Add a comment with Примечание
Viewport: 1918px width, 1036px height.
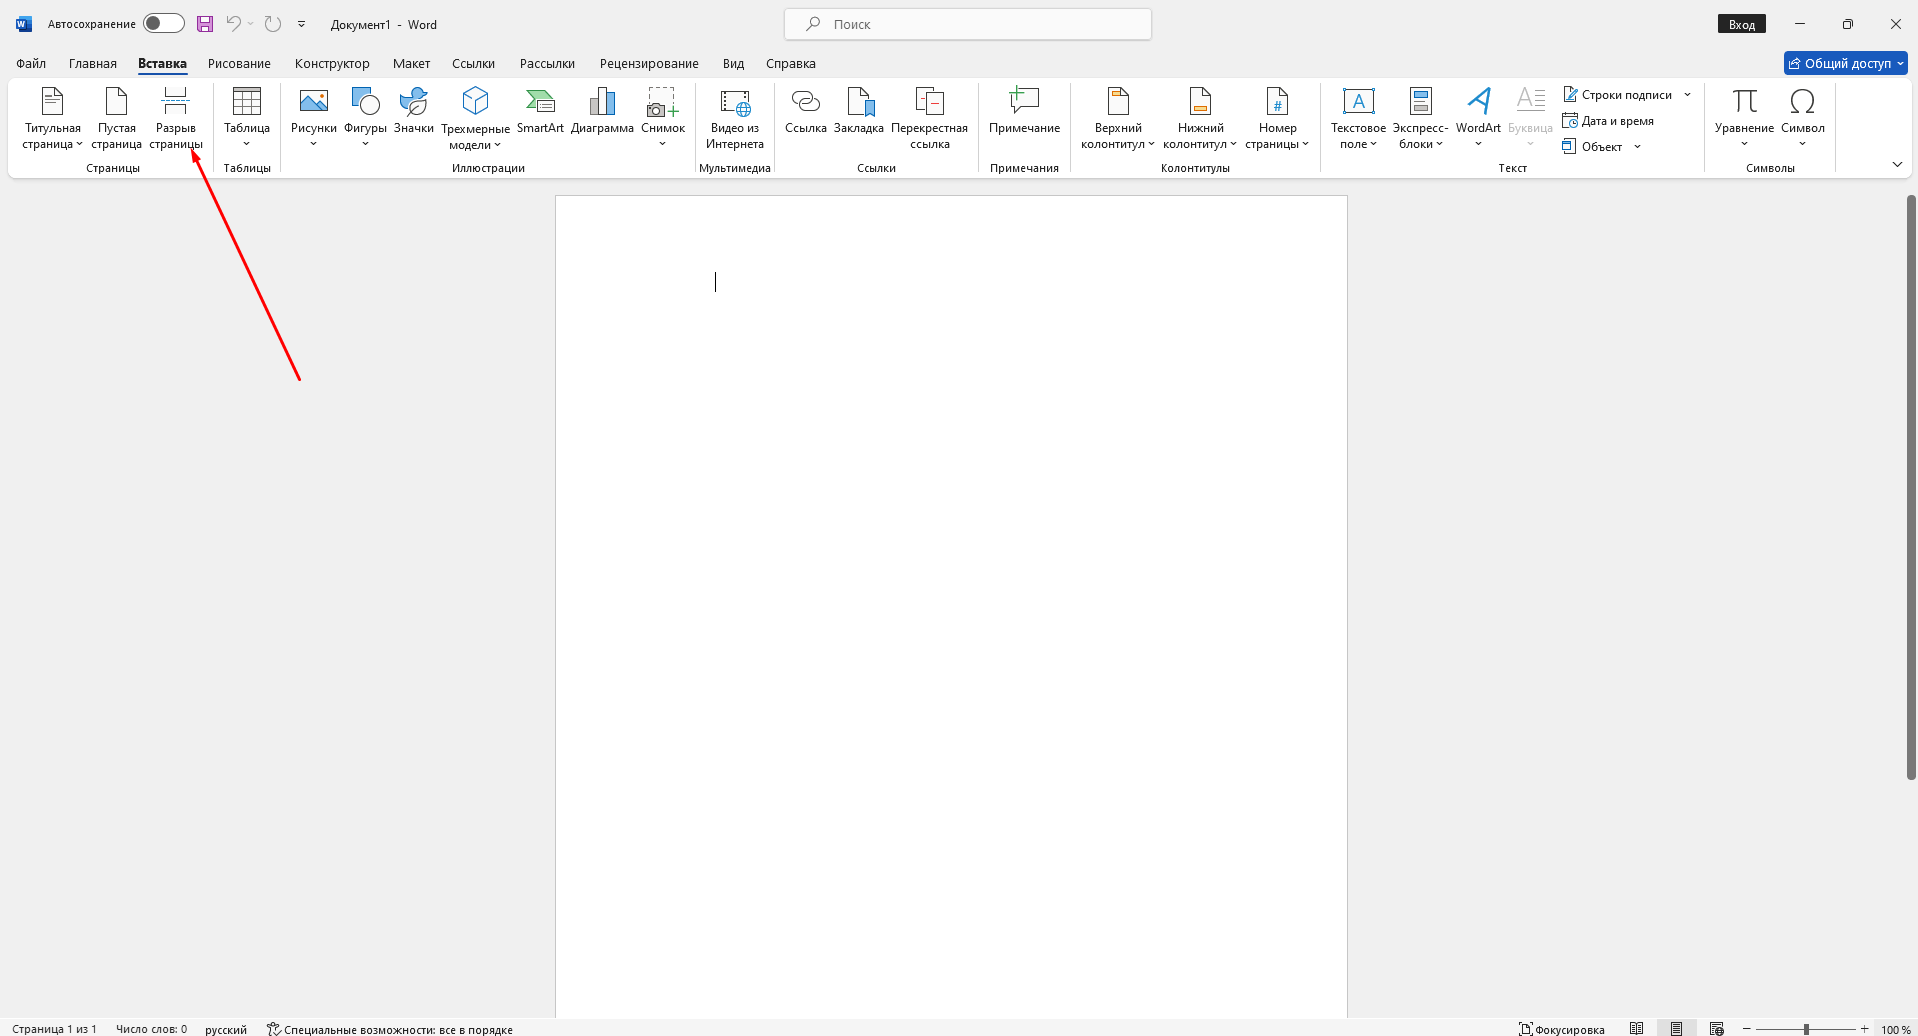1024,112
